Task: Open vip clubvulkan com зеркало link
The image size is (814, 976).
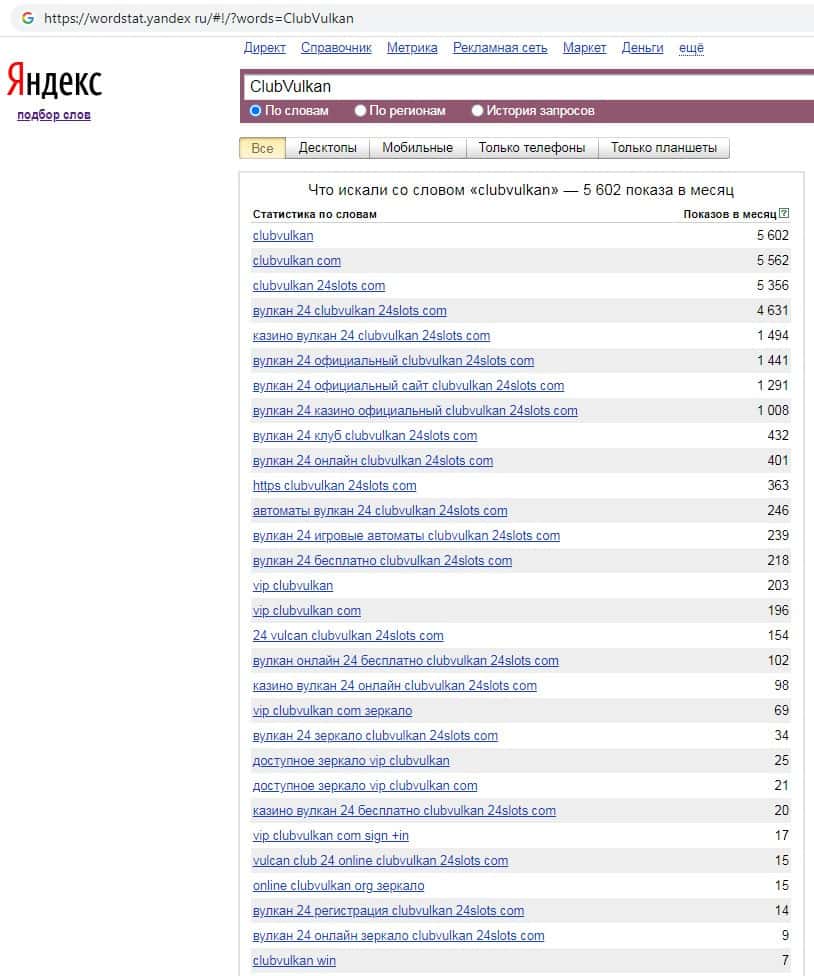Action: point(332,710)
